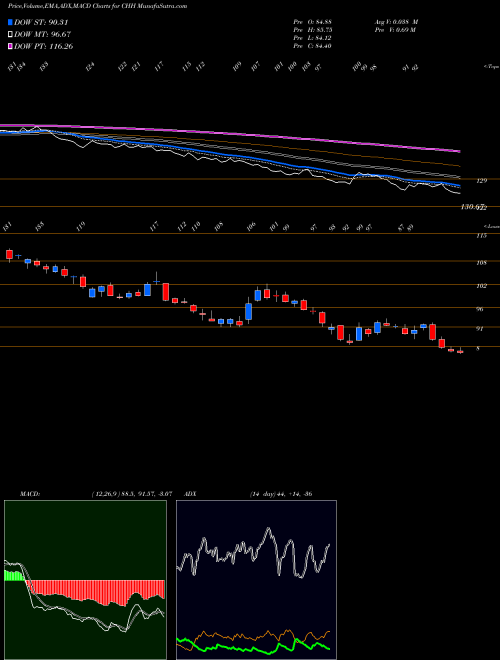This screenshot has width=500, height=660.
Task: Click the 'Pre H: 85.75' high value
Action: point(312,29)
